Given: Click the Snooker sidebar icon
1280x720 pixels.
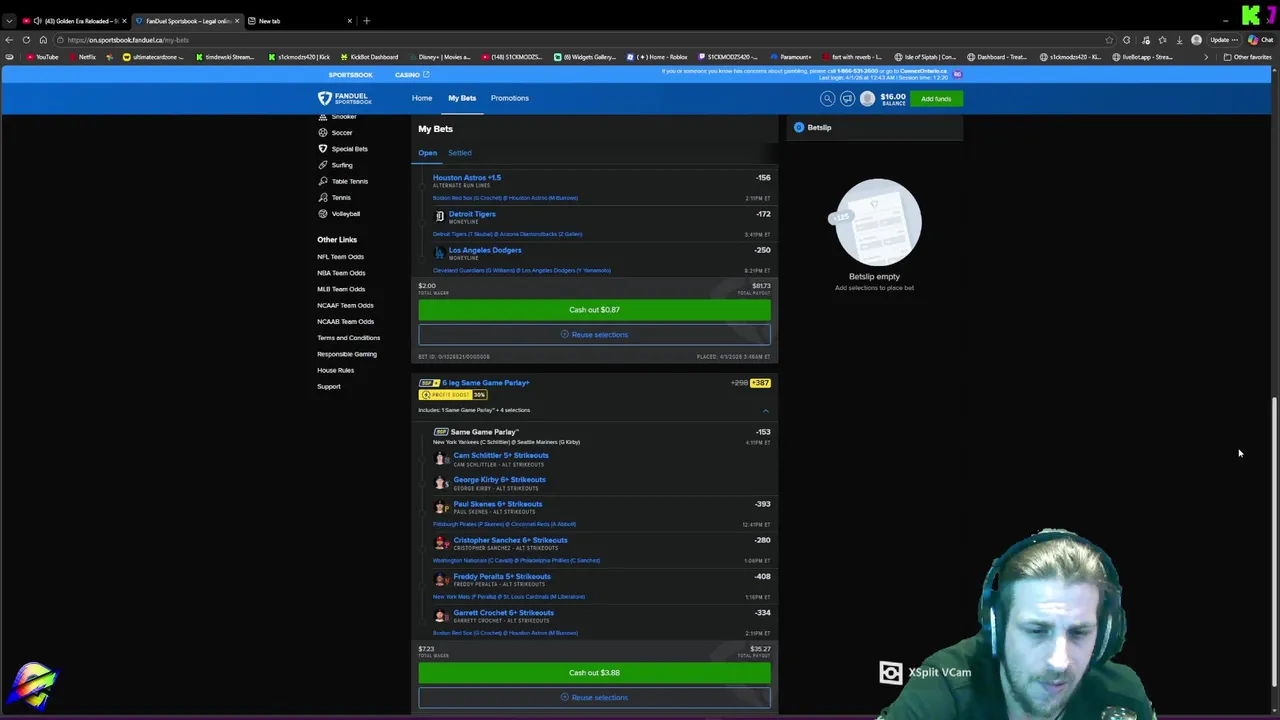Looking at the screenshot, I should point(322,117).
